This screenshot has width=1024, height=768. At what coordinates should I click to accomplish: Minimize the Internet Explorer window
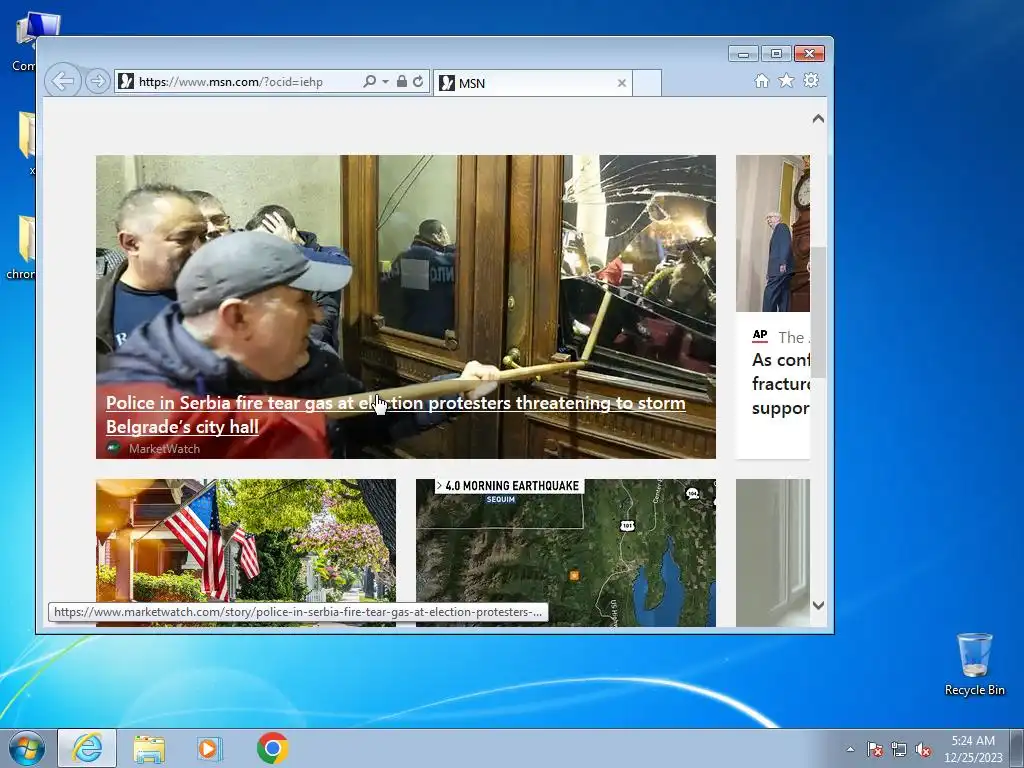(743, 54)
